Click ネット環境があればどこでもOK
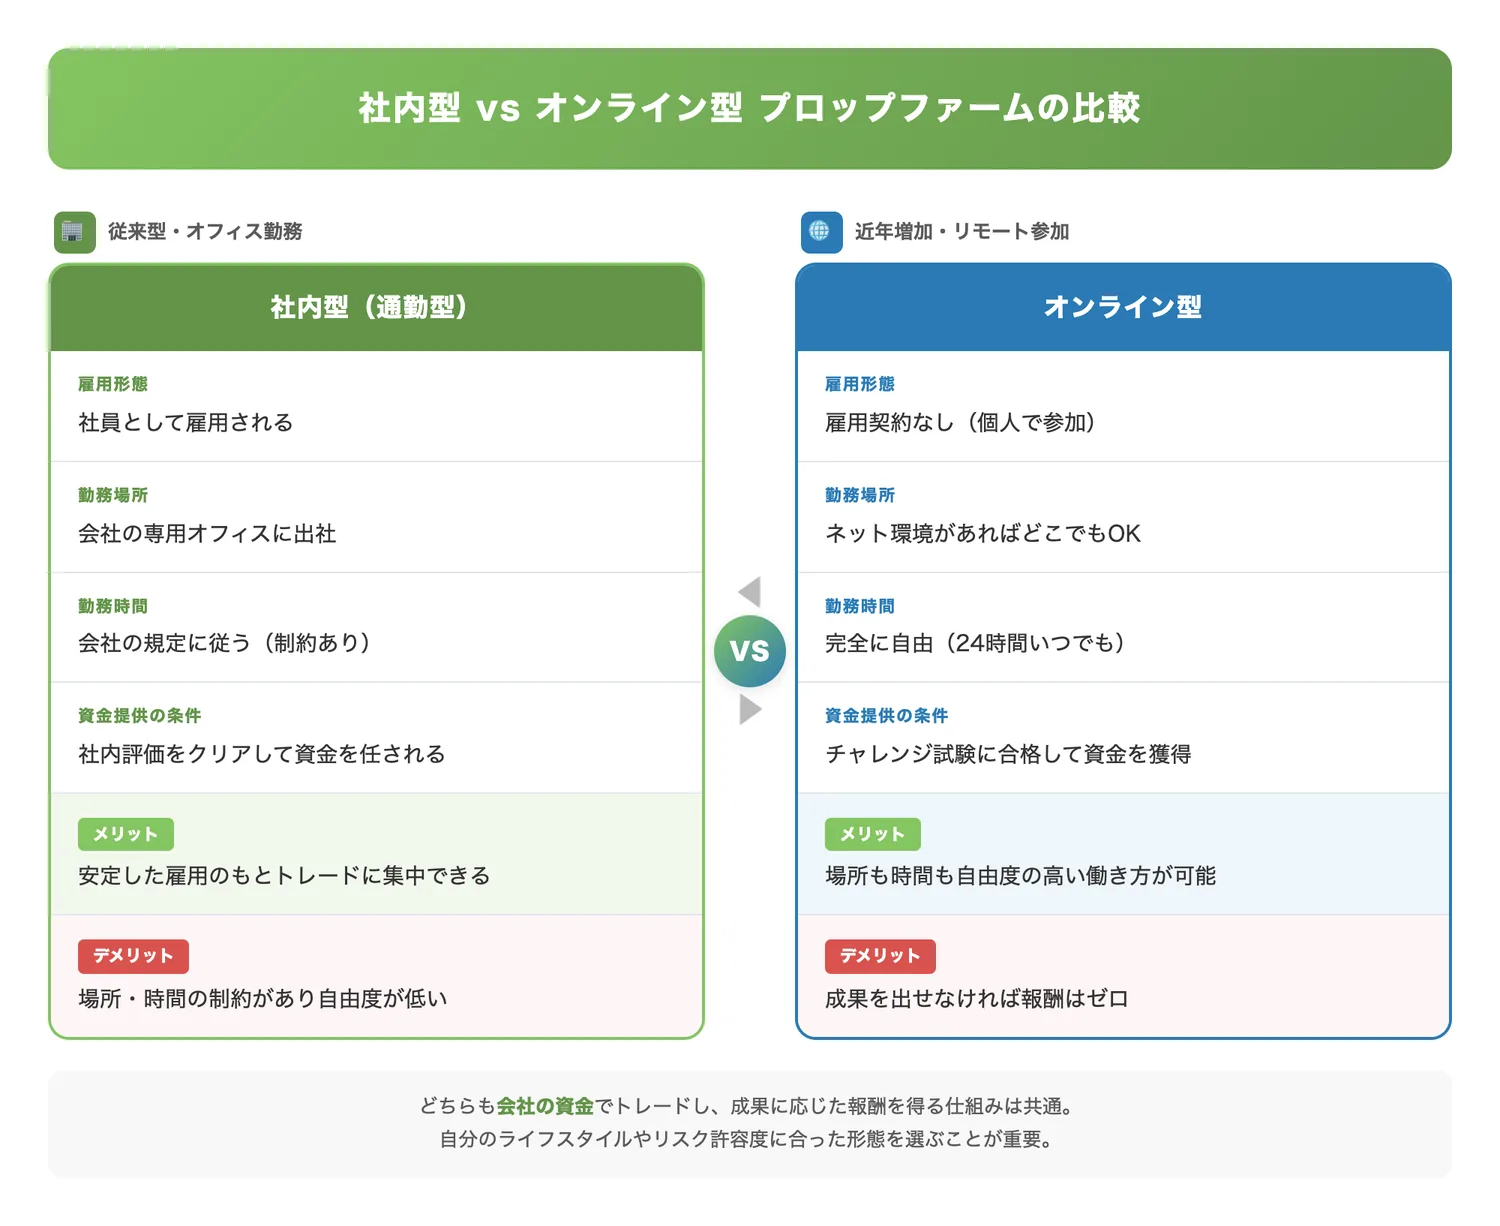This screenshot has width=1500, height=1226. click(983, 534)
